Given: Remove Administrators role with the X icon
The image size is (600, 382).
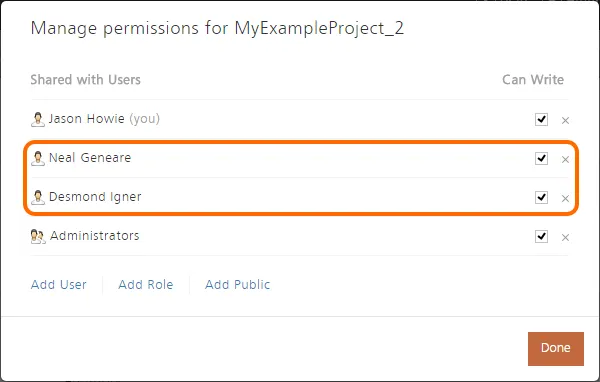Looking at the screenshot, I should coord(565,238).
